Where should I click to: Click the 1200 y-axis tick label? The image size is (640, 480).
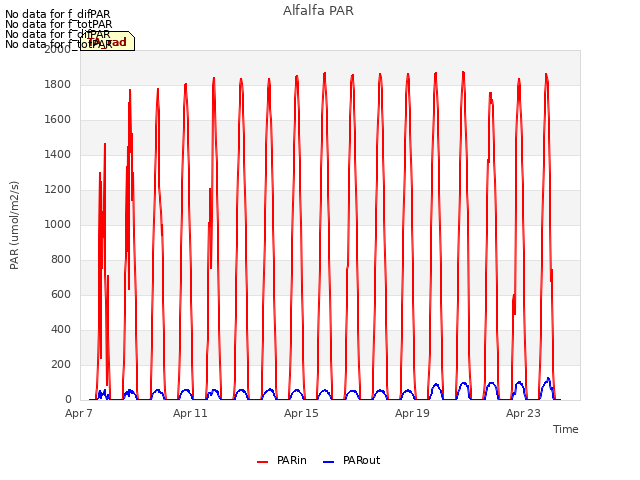click(58, 189)
